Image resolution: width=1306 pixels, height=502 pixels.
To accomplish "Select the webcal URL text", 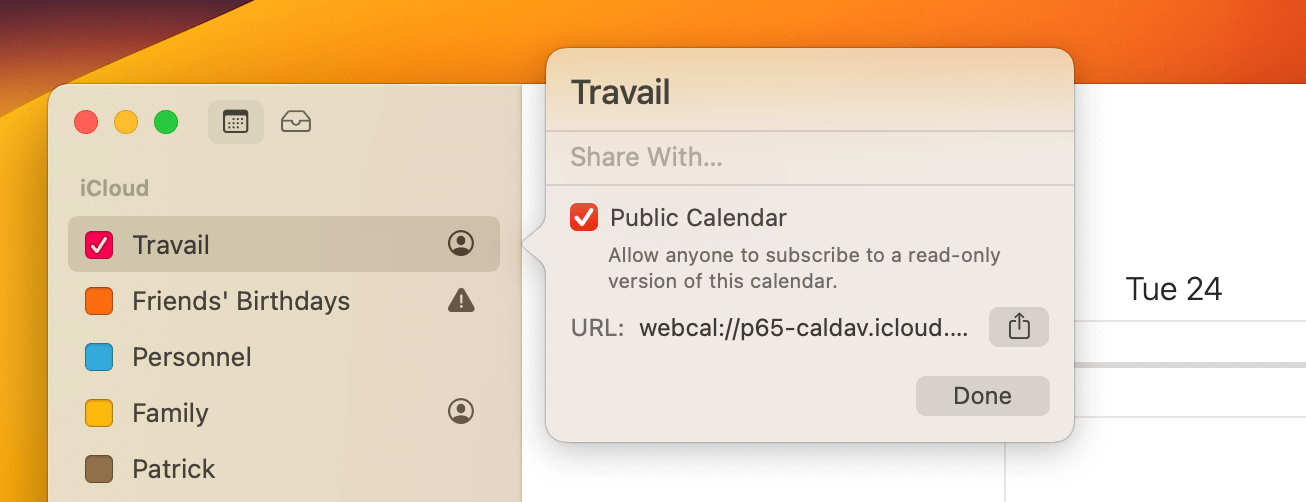I will (x=804, y=328).
